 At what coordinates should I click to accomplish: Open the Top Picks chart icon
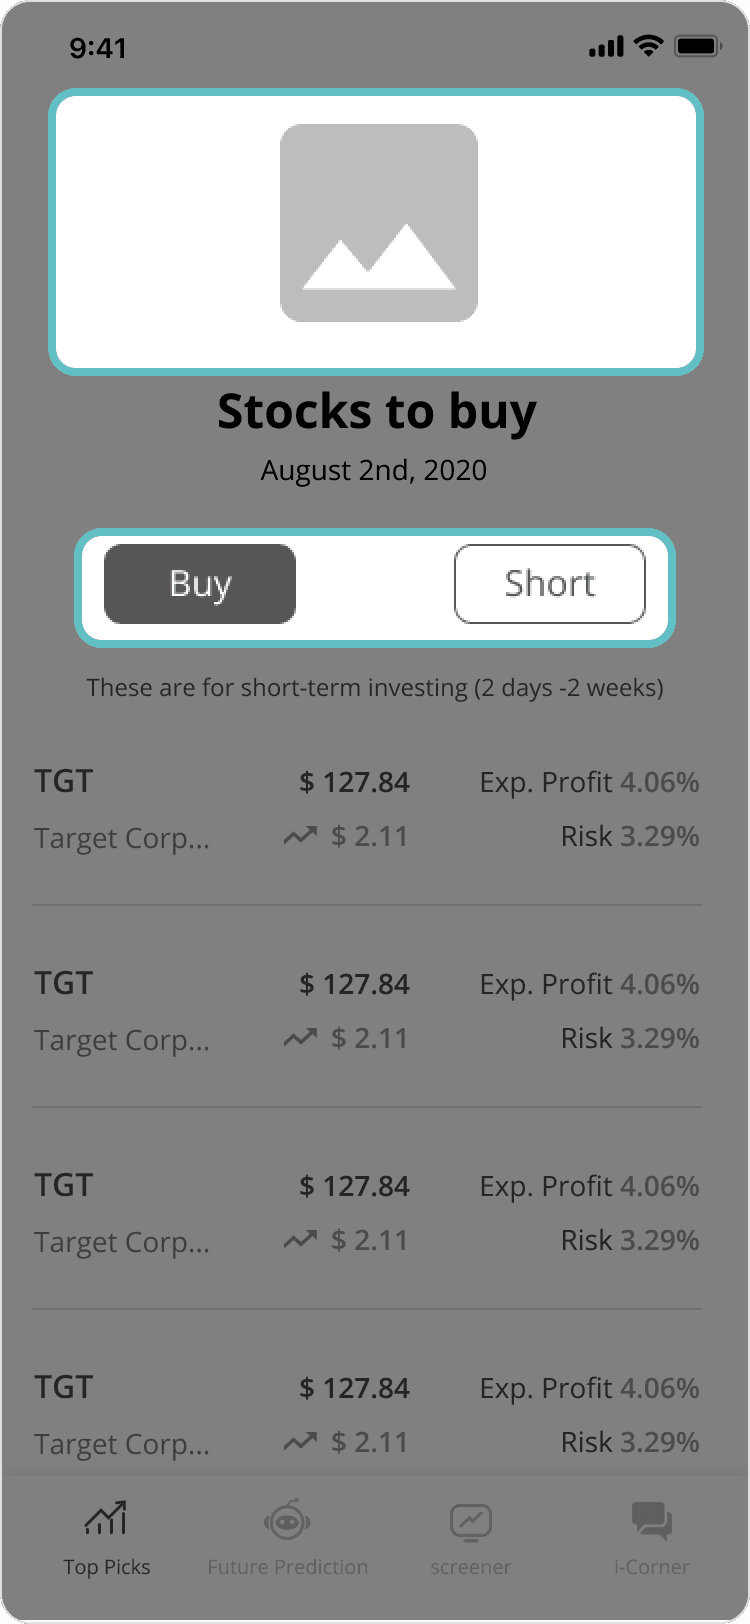pos(106,1518)
